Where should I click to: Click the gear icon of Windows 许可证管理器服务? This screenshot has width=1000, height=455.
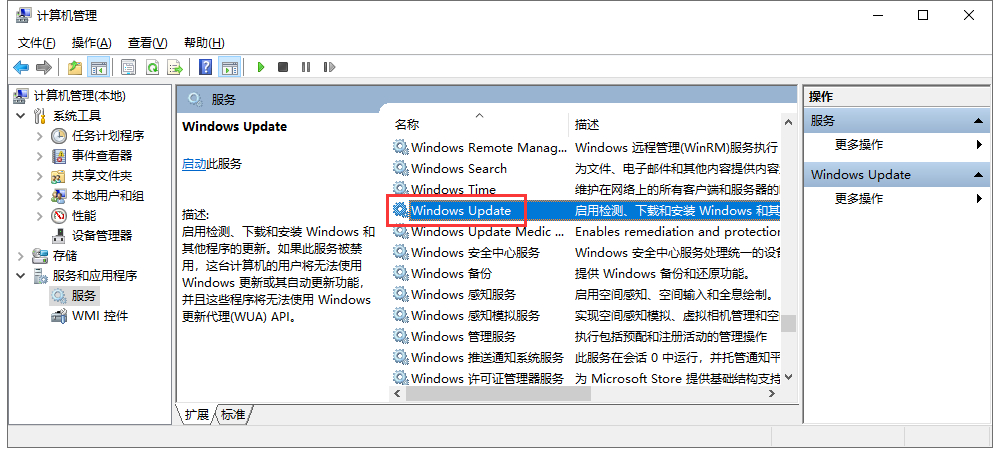tap(400, 378)
